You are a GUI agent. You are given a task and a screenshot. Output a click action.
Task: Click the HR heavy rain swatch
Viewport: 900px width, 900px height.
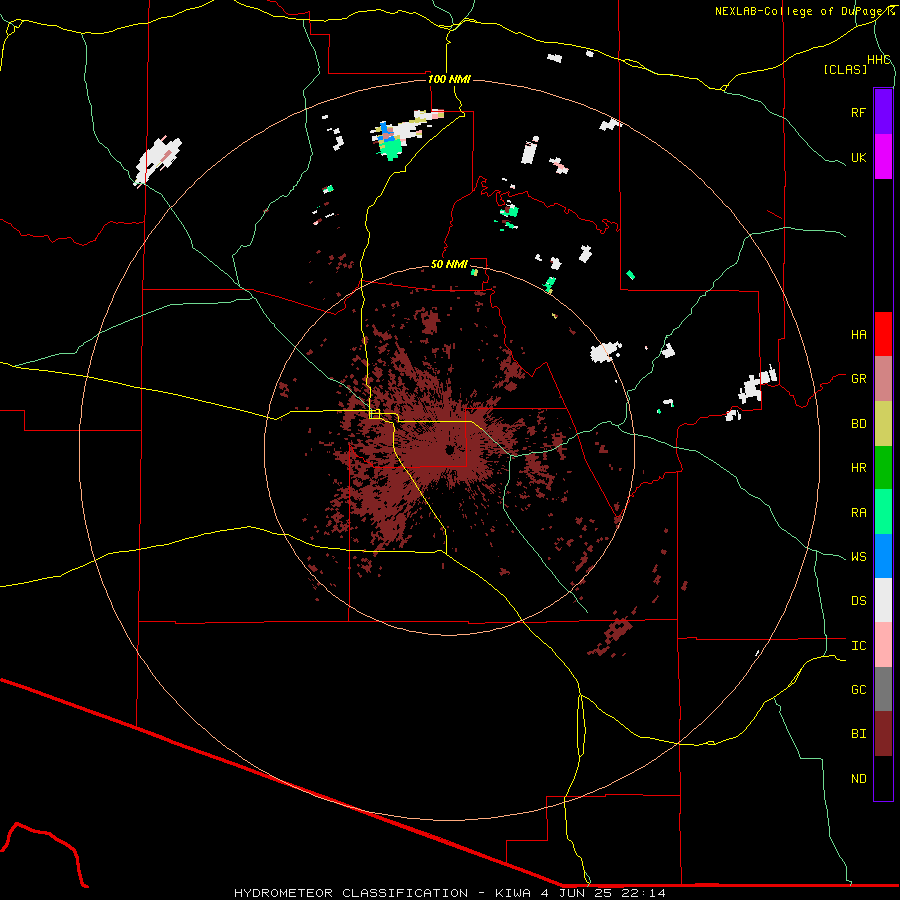click(883, 468)
